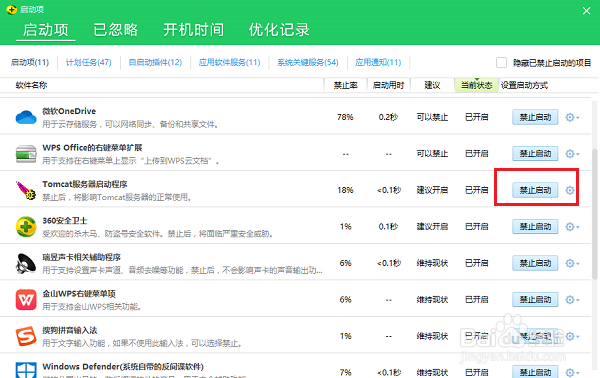Viewport: 600px width, 378px height.
Task: Open settings gear for Windows Defender row
Action: pos(572,372)
